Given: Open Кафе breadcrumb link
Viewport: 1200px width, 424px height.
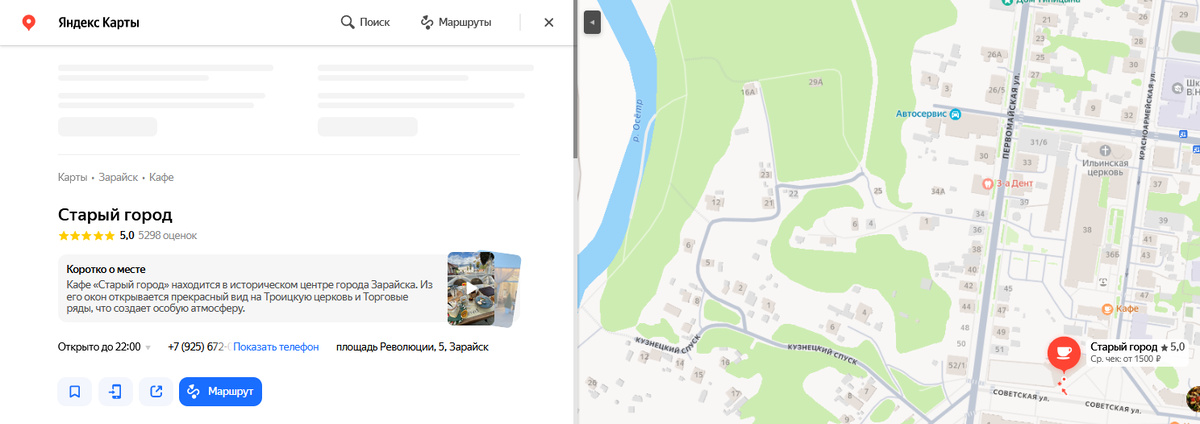Looking at the screenshot, I should 162,177.
